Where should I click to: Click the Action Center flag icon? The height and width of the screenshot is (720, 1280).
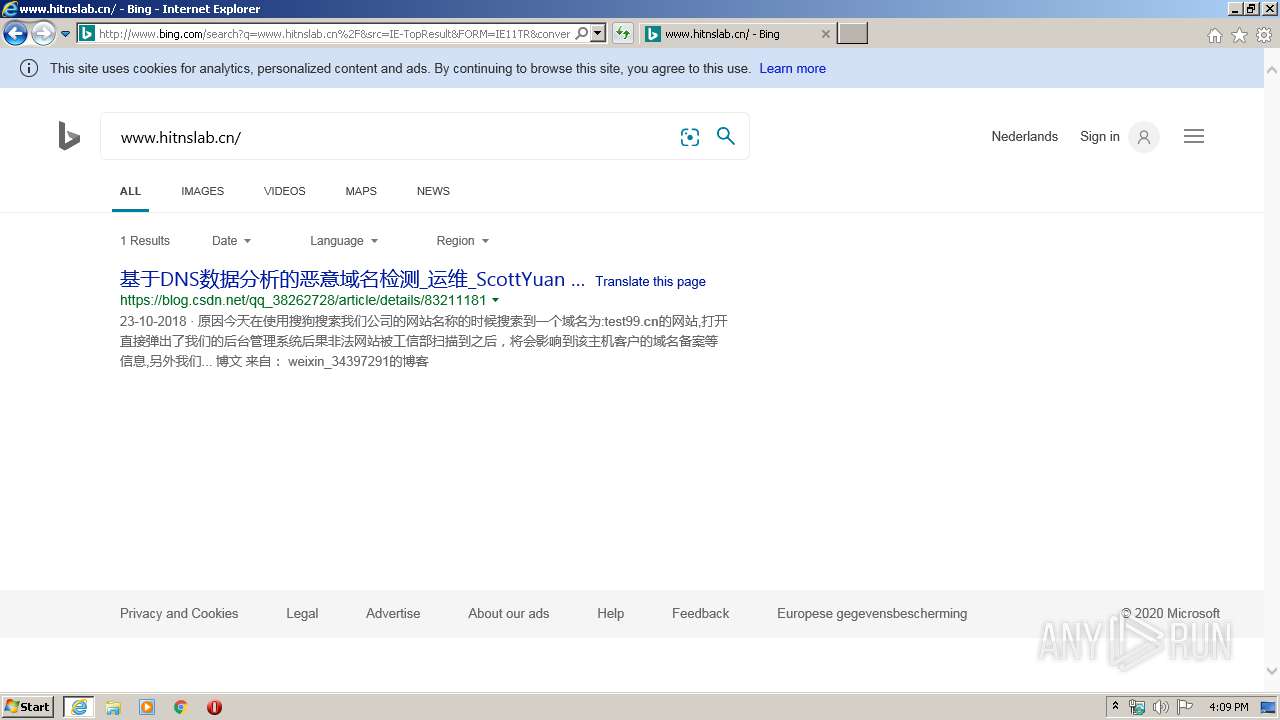tap(1184, 707)
